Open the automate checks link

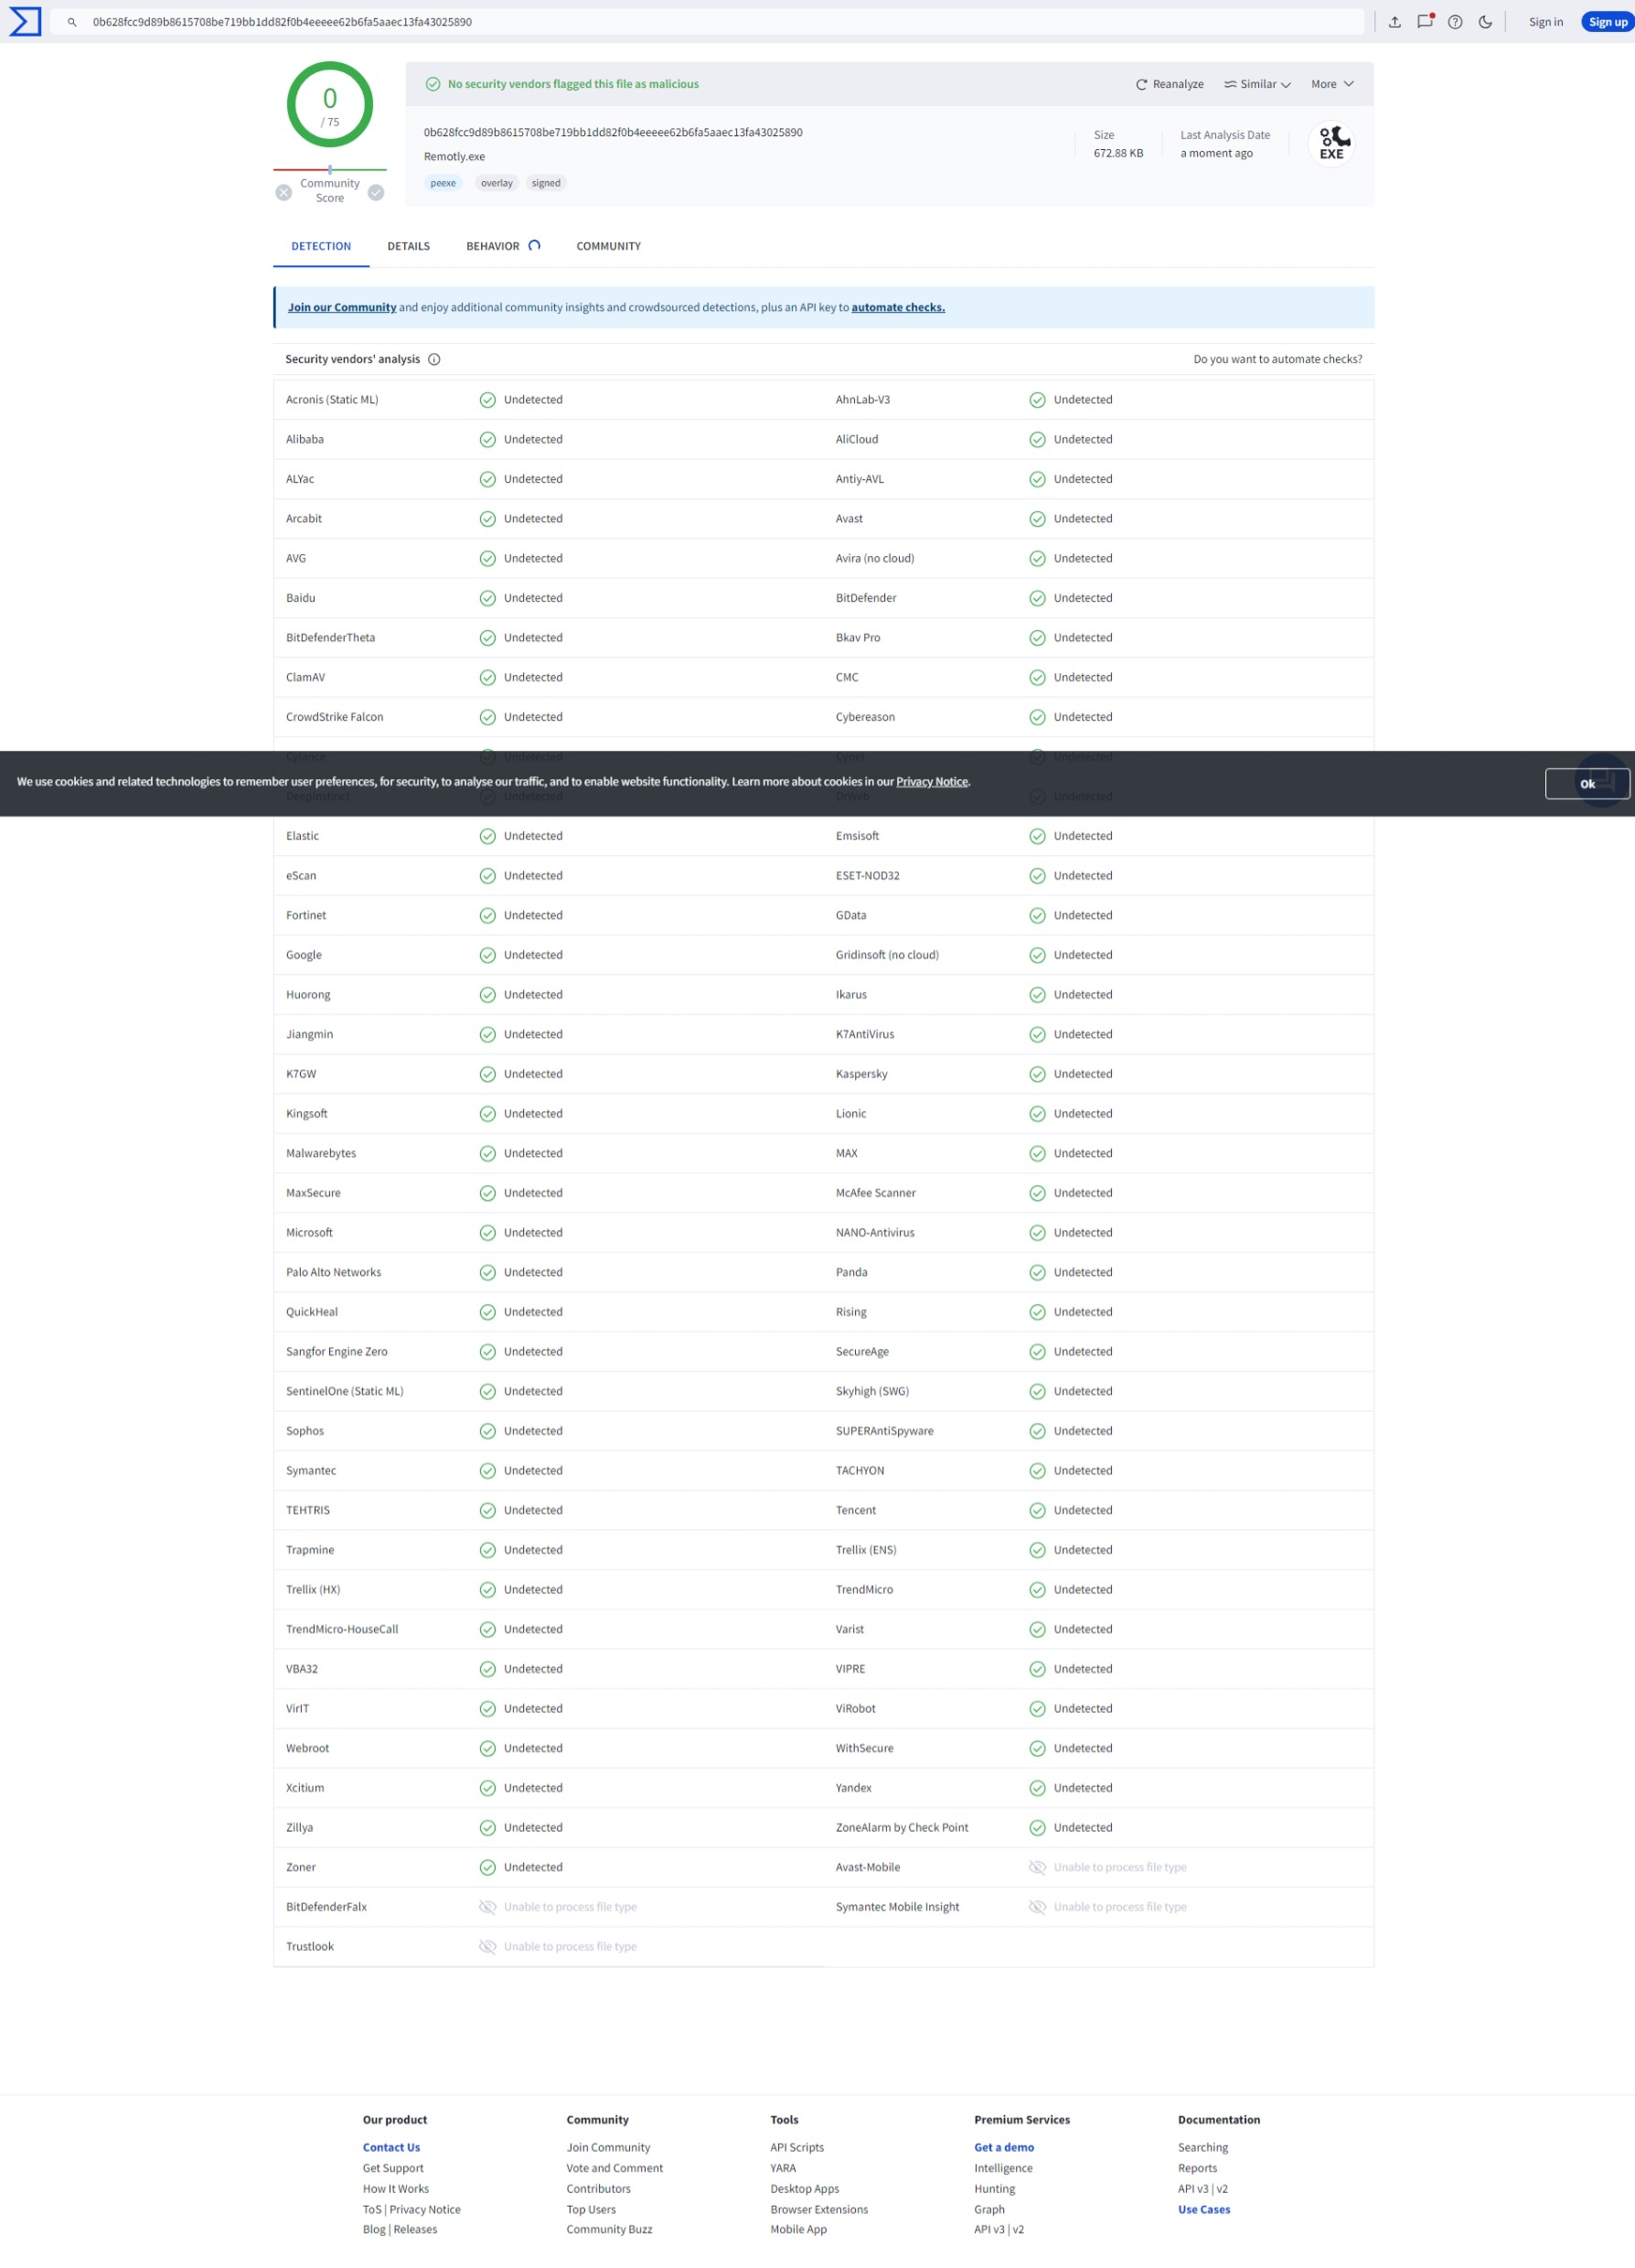point(898,307)
